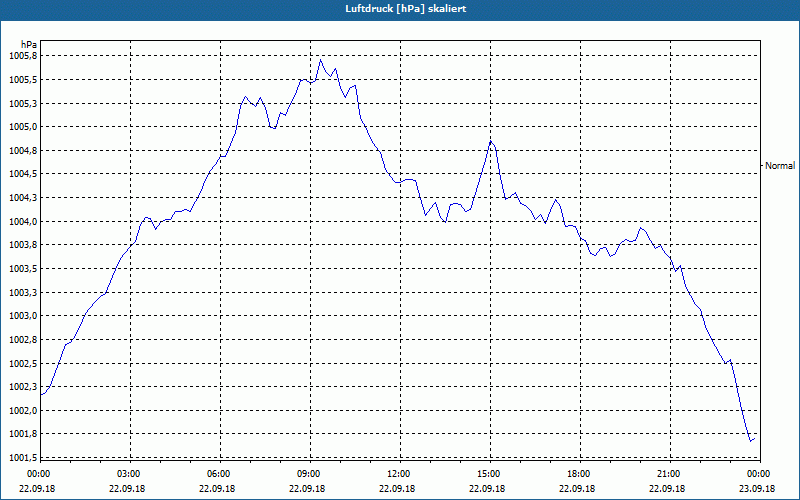The image size is (800, 500).
Task: Click the 1001,5 y-axis value
Action: 23,458
